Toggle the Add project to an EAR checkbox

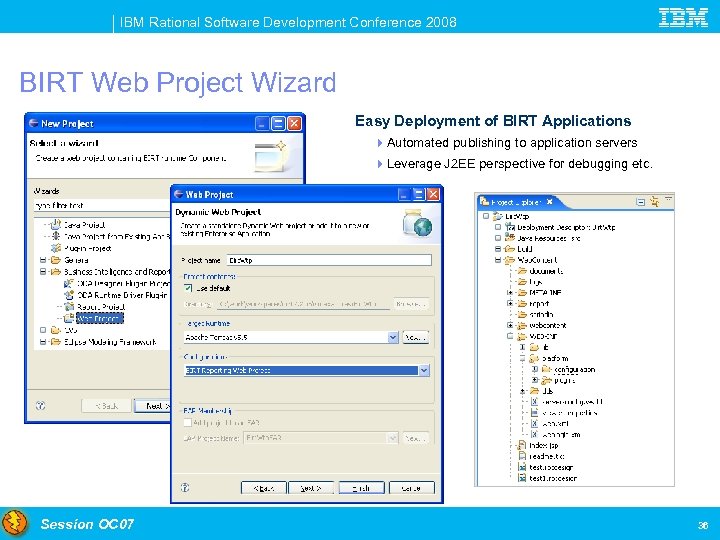click(187, 422)
